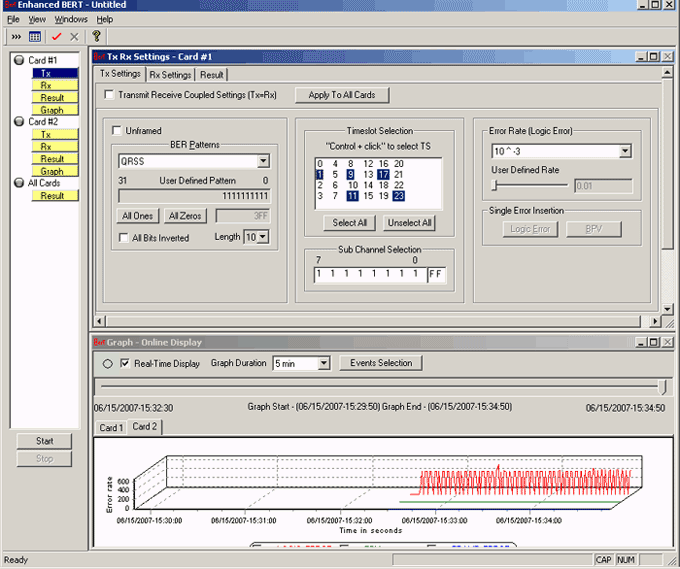Toggle All Bits Inverted checkbox
This screenshot has width=680, height=569.
pos(124,238)
